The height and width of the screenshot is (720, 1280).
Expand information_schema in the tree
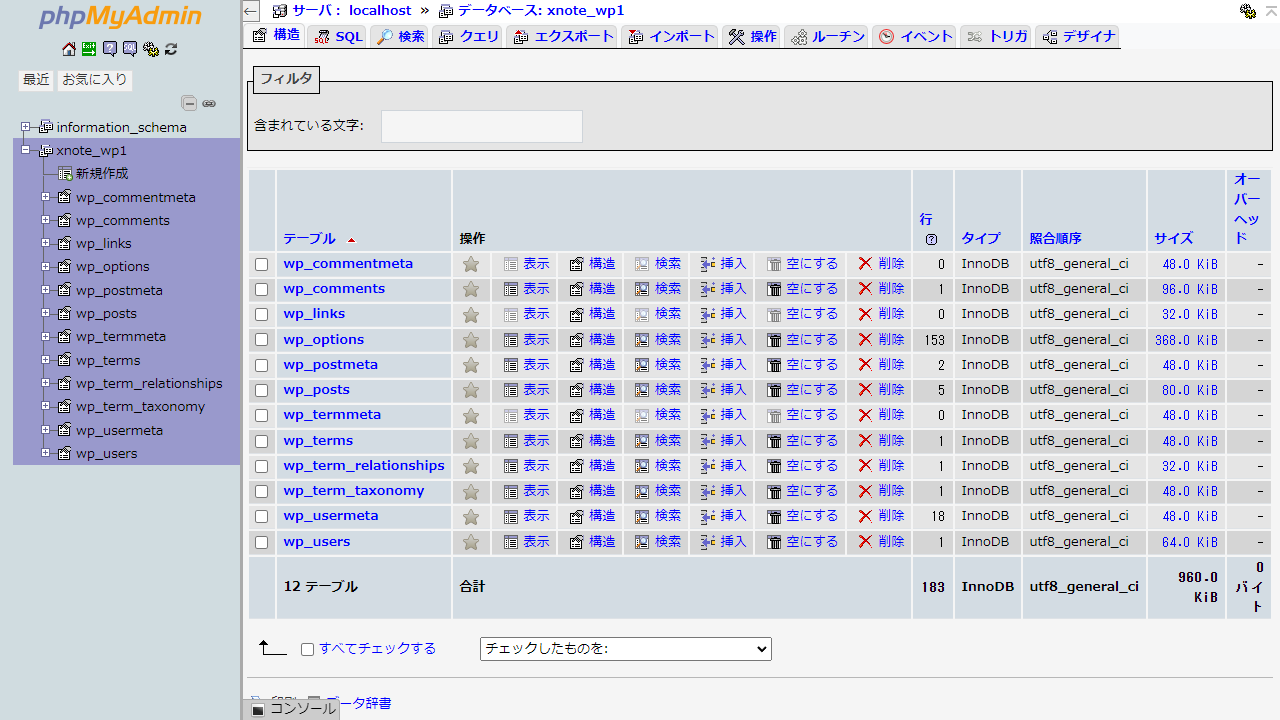pyautogui.click(x=26, y=127)
